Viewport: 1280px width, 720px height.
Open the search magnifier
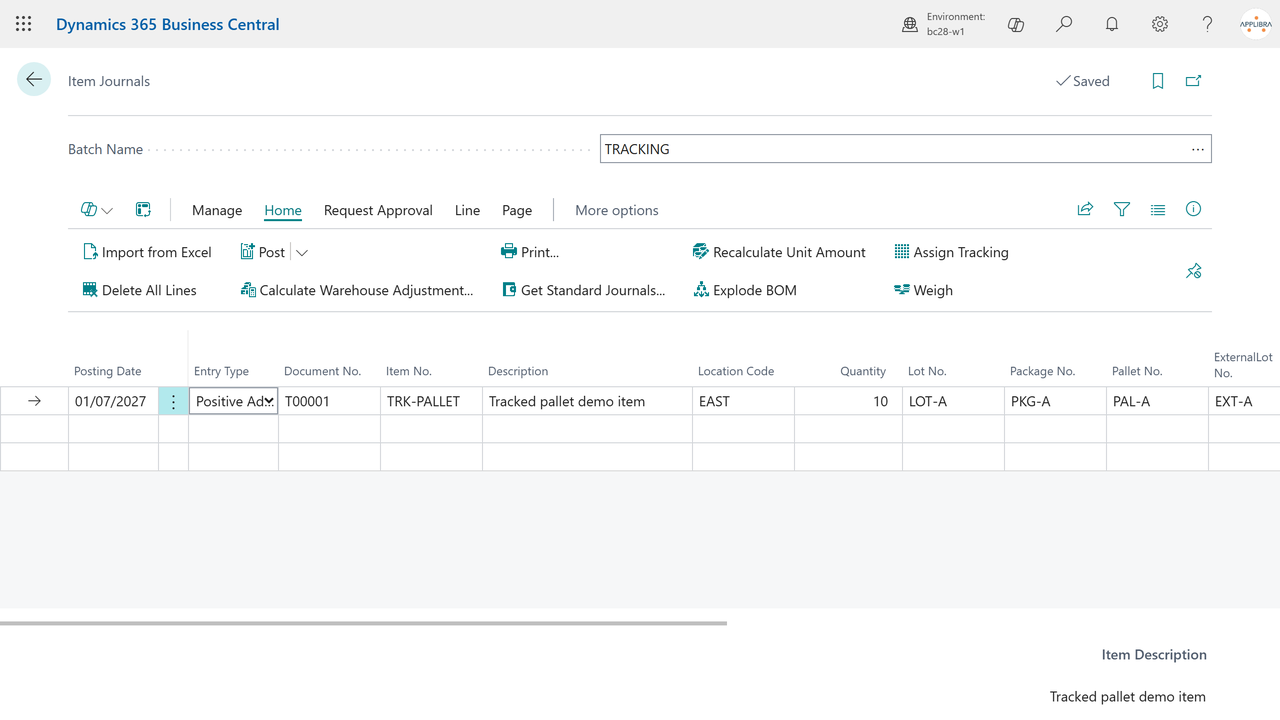(1064, 24)
